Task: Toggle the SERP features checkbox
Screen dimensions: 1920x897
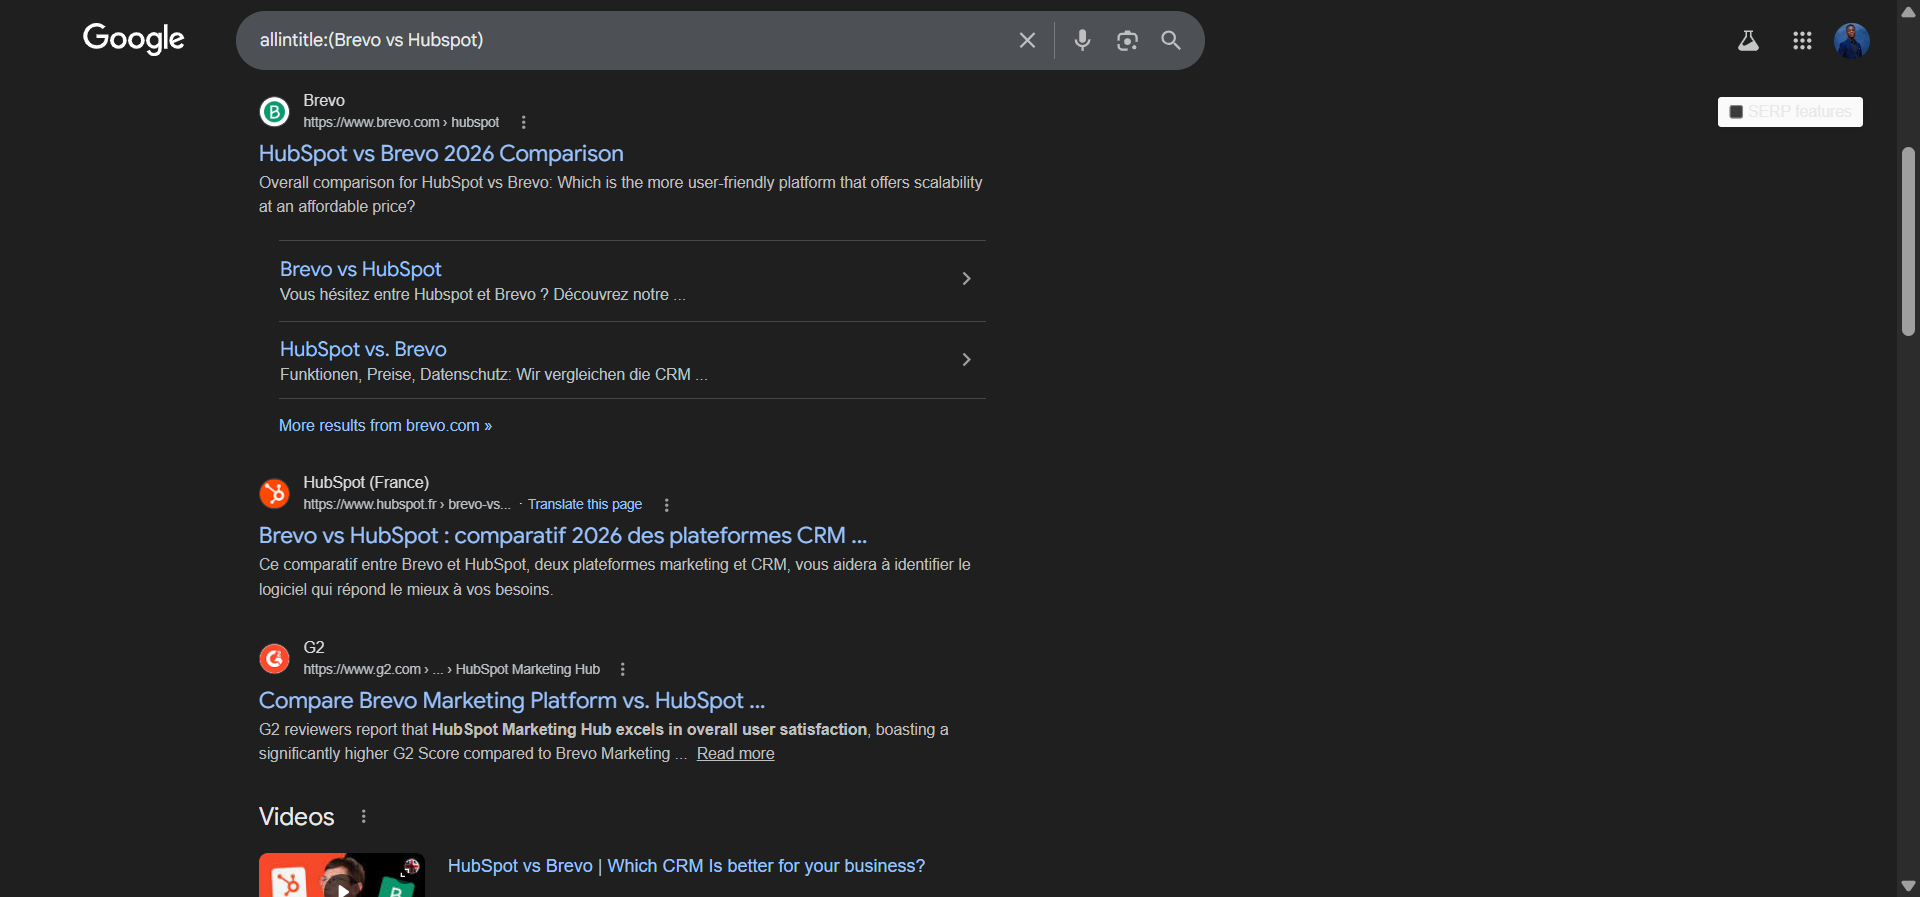Action: [x=1736, y=112]
